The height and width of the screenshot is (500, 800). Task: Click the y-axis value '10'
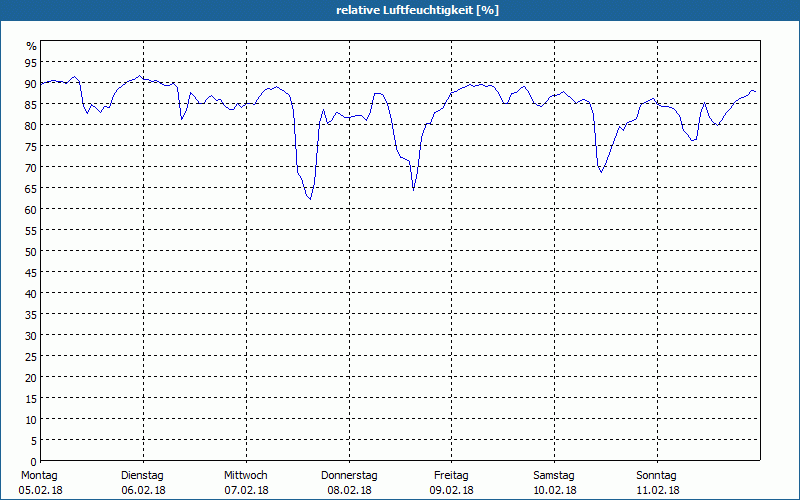point(31,420)
